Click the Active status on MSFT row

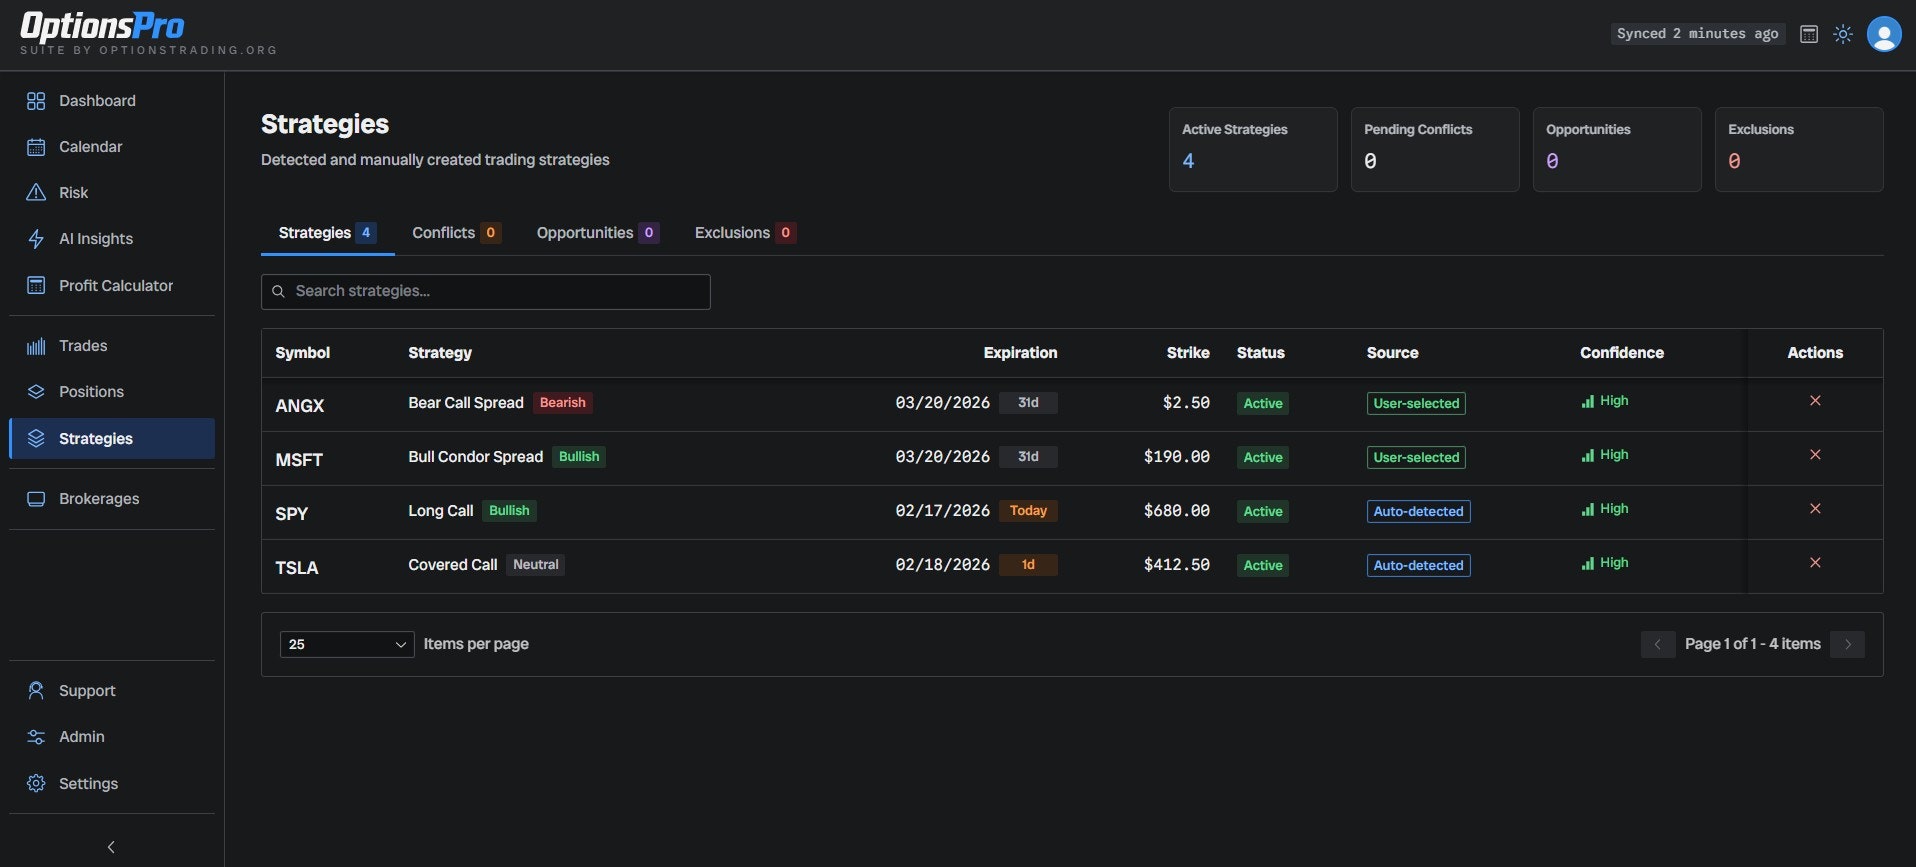(x=1263, y=458)
